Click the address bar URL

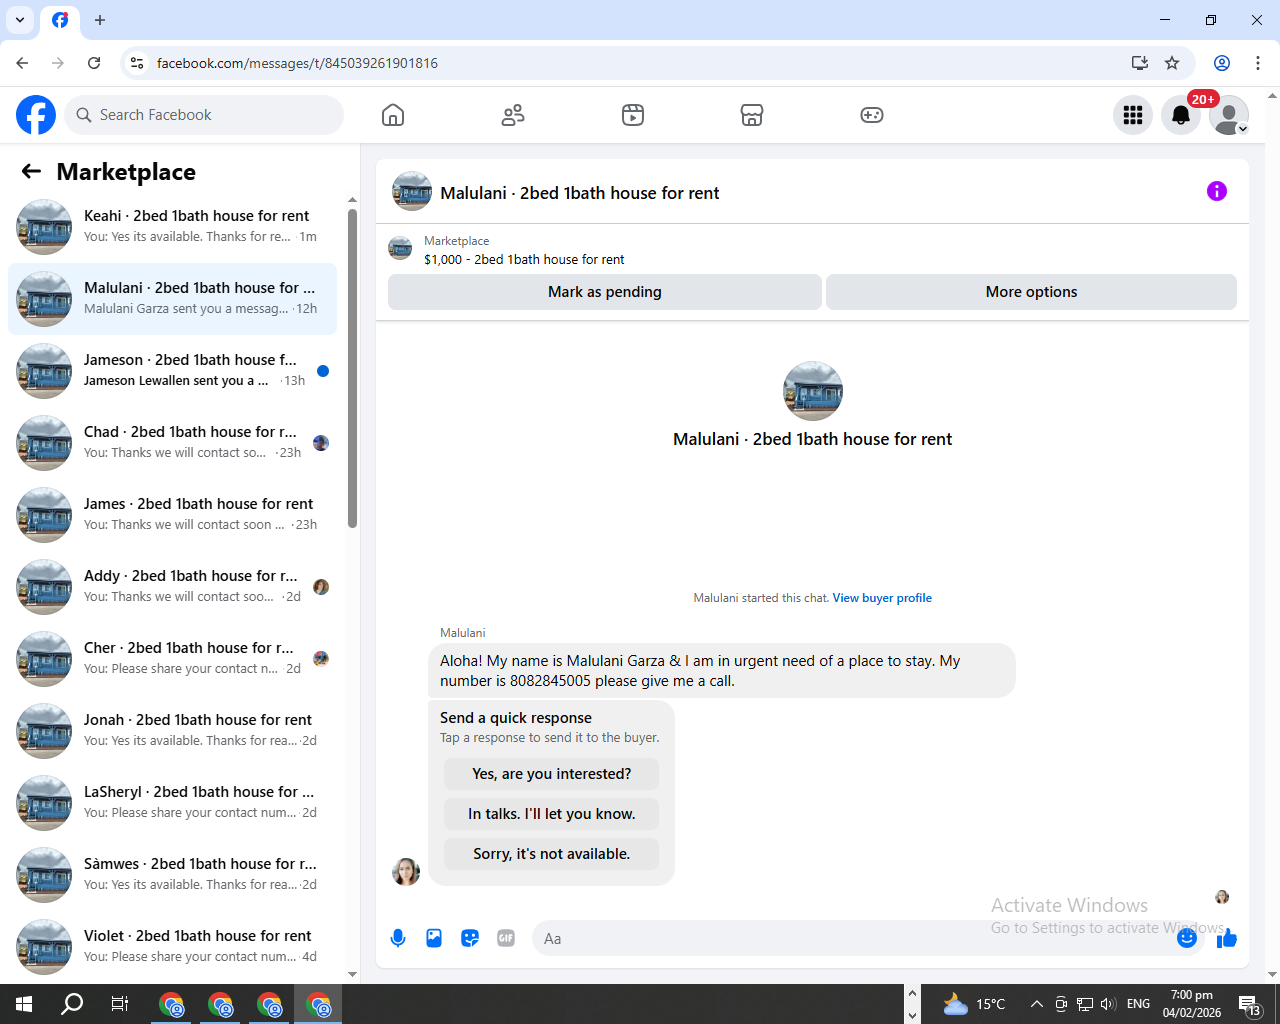[297, 63]
